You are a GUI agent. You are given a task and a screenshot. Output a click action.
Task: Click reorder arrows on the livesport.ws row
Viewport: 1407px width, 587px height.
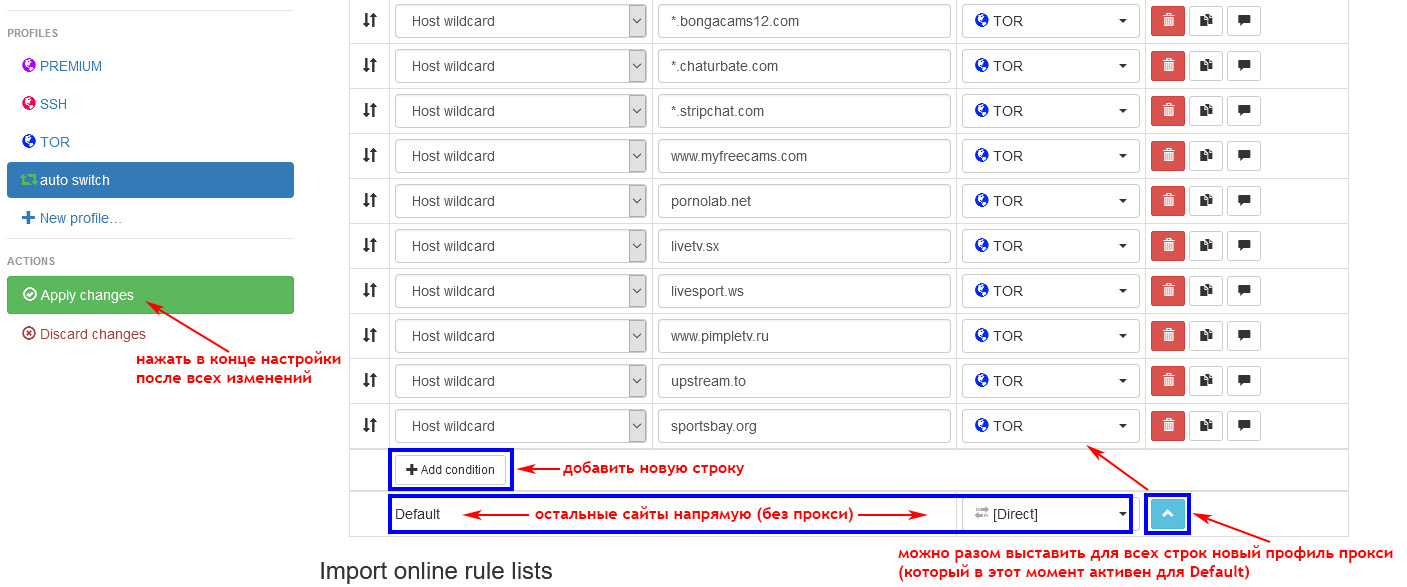point(369,291)
